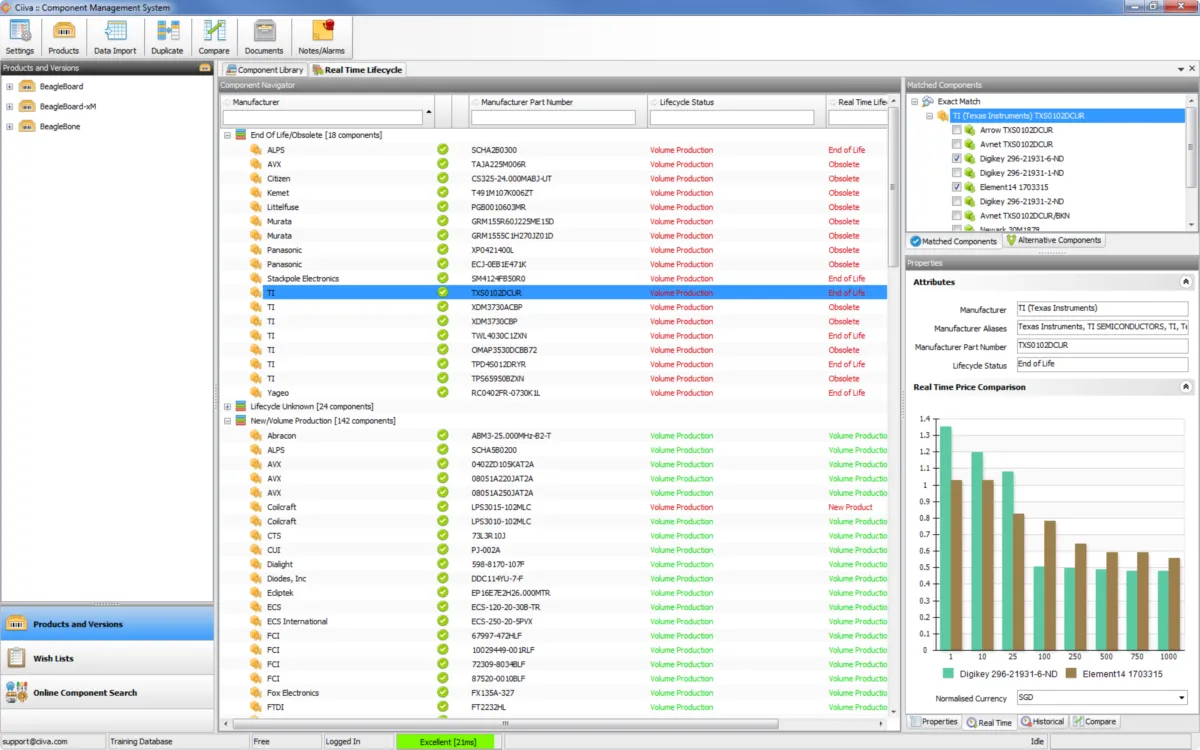
Task: Expand the Lifecycle Unknown group
Action: 228,407
